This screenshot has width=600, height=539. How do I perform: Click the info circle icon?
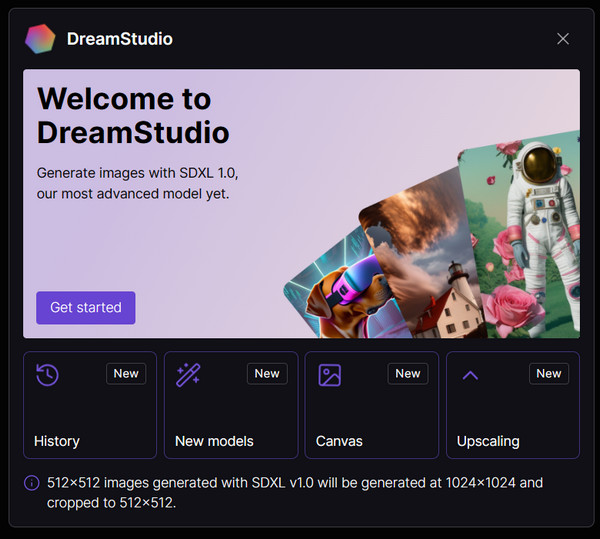click(32, 483)
